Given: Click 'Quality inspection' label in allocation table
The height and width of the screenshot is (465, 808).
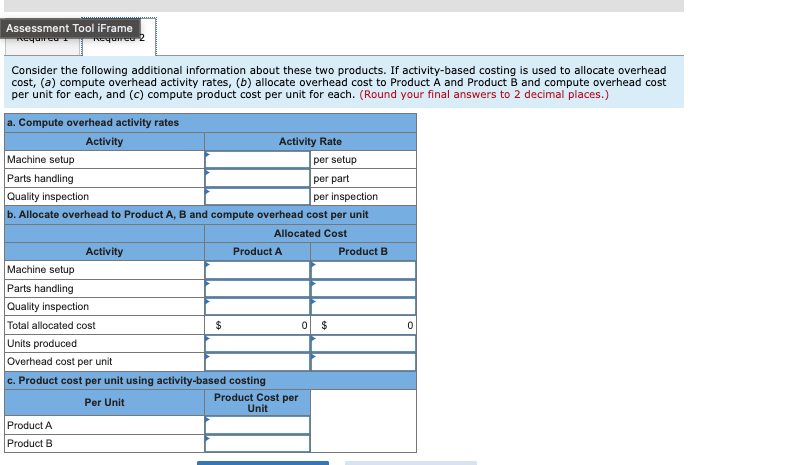Looking at the screenshot, I should point(48,306).
